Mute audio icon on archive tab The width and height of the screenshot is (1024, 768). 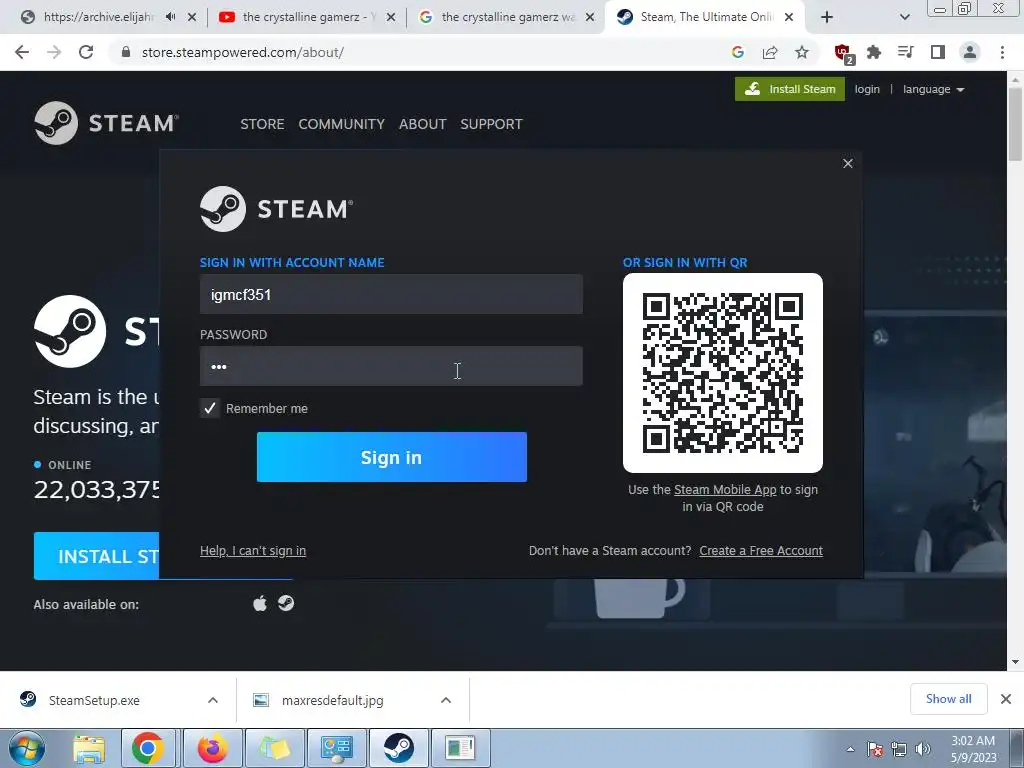(170, 17)
